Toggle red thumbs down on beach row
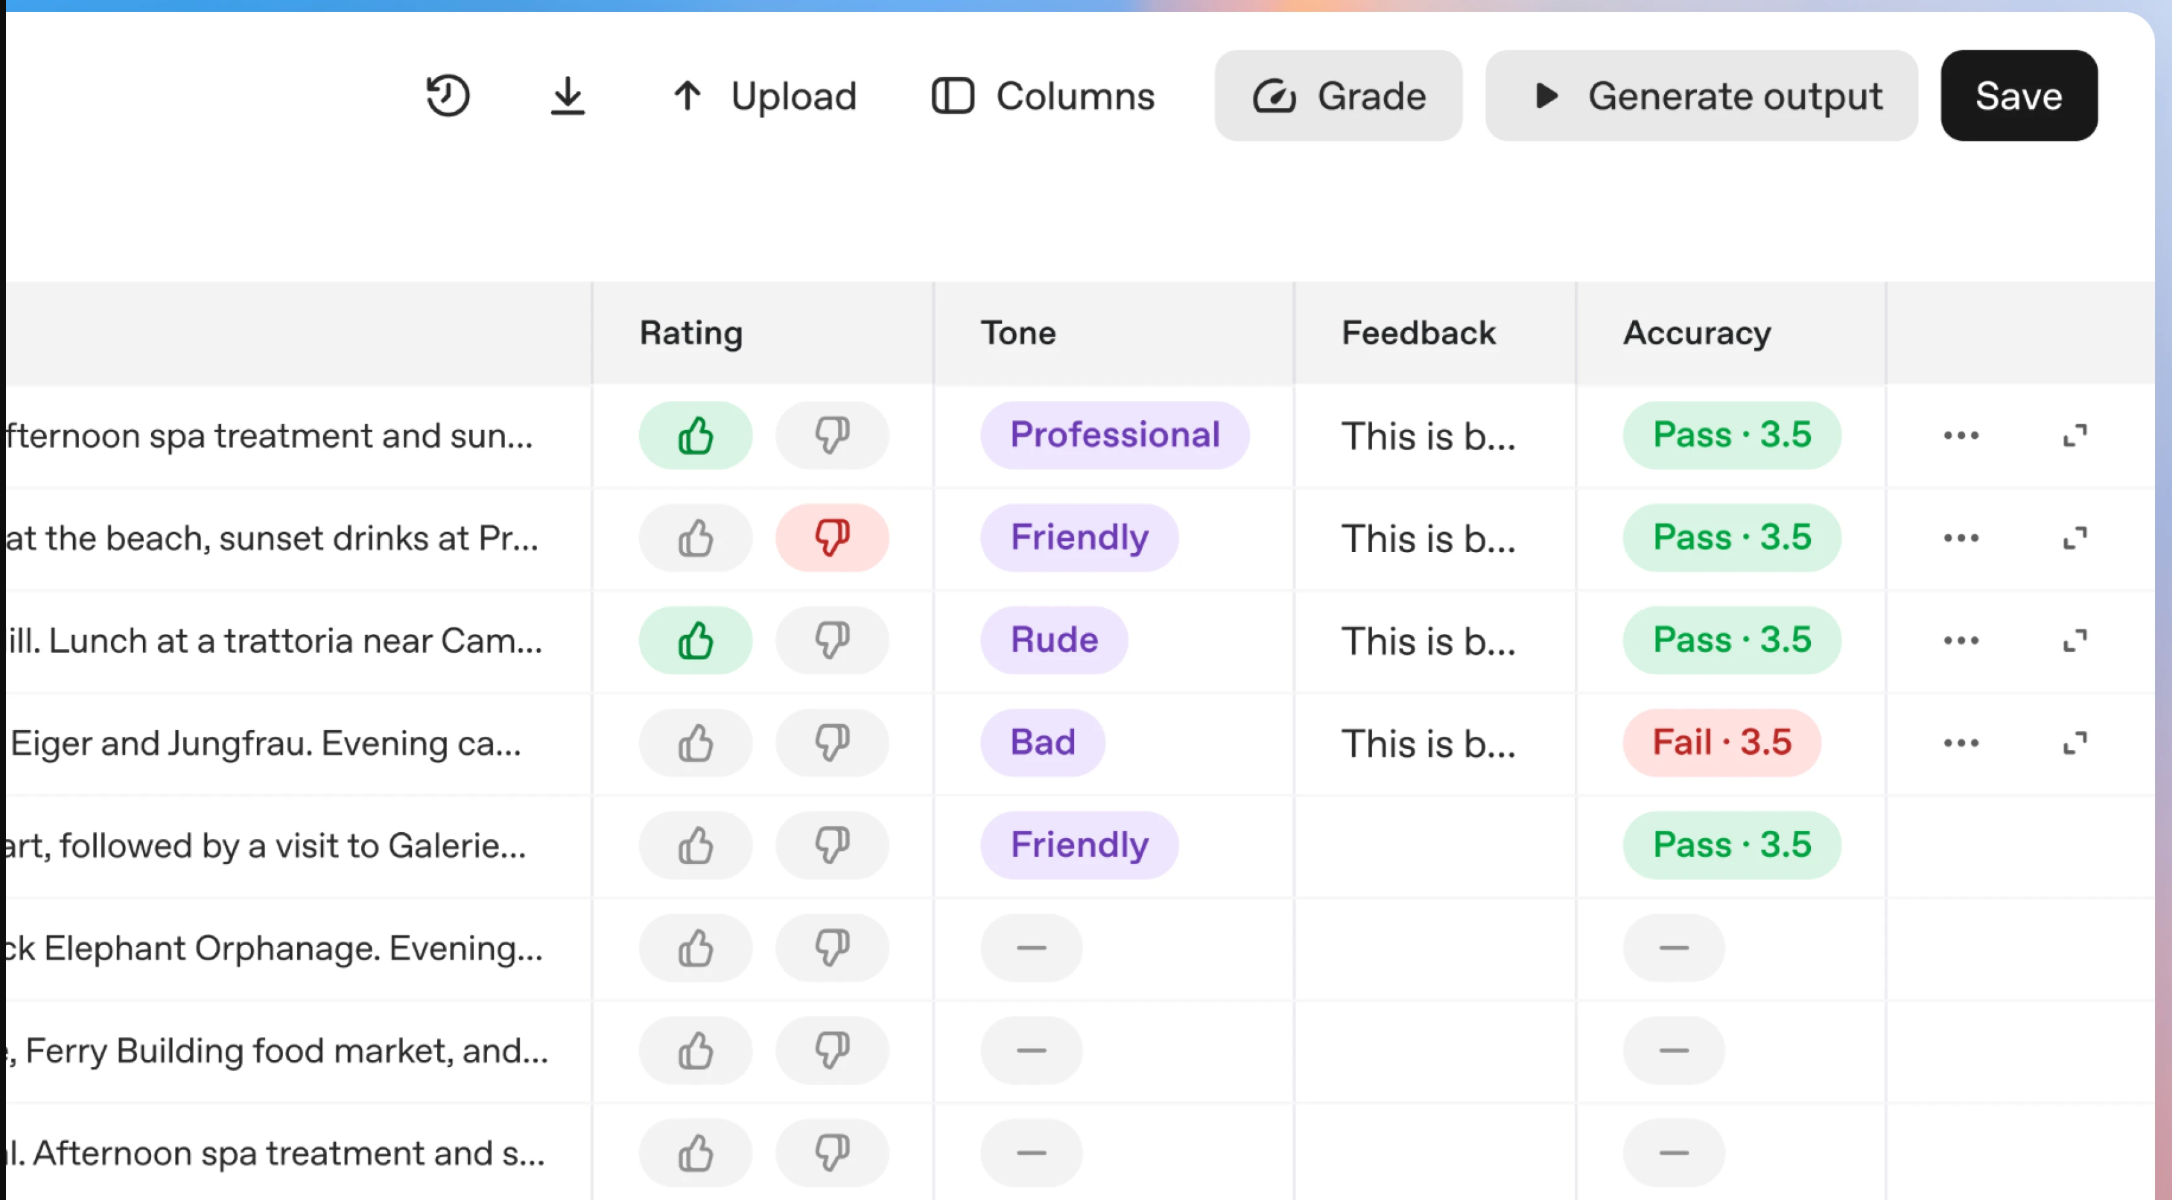Screen dimensions: 2172x1200 831,538
